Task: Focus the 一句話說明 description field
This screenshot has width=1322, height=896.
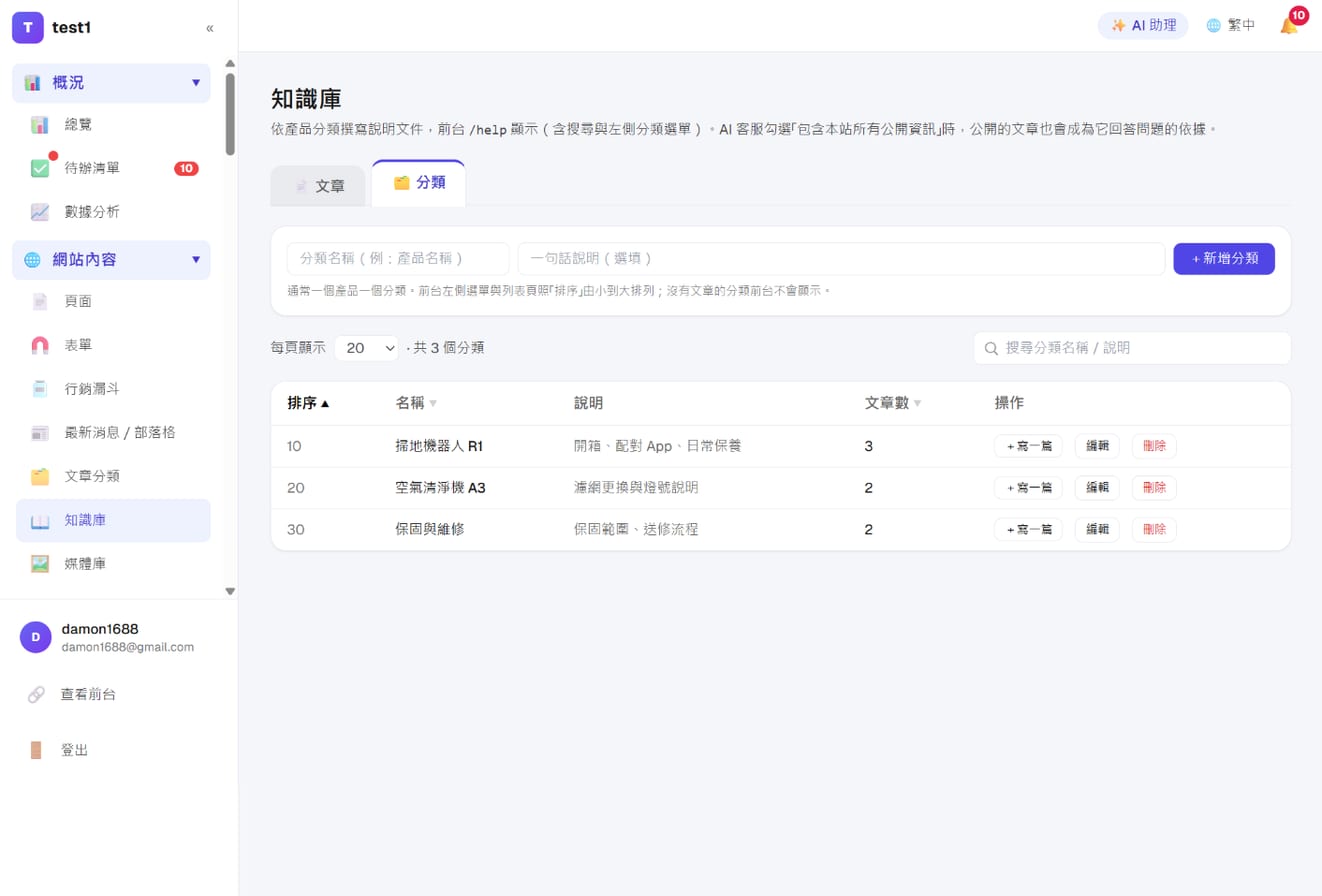Action: tap(841, 258)
